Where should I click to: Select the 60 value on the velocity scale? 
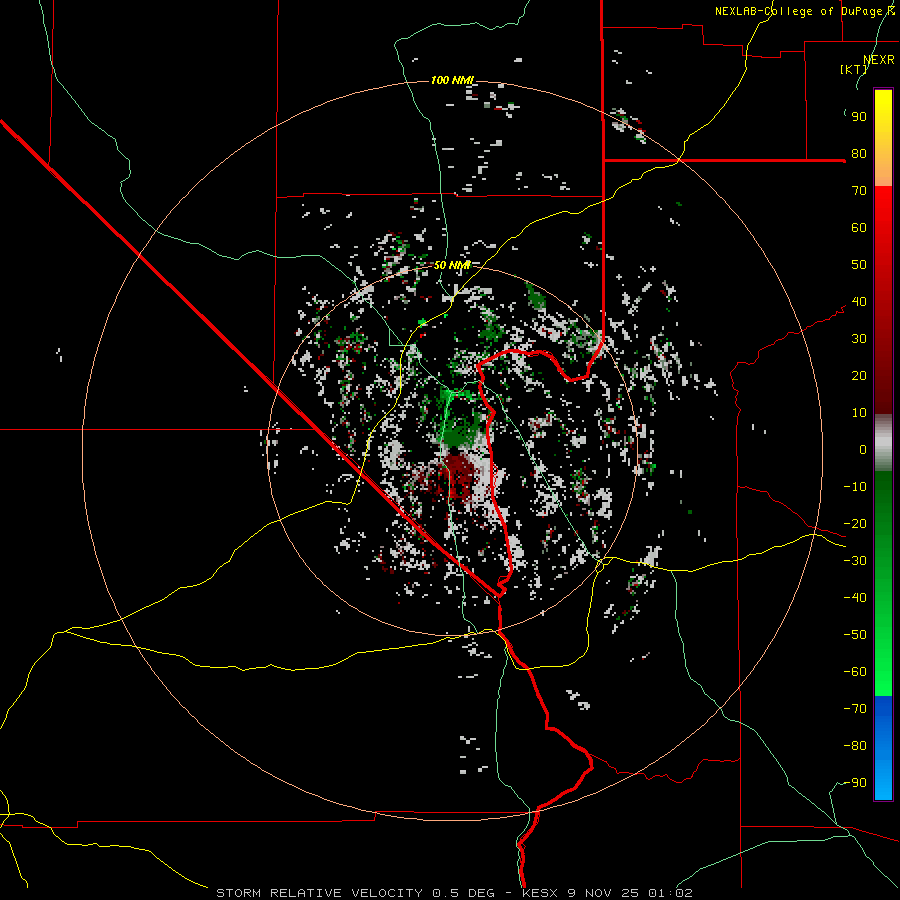click(859, 227)
